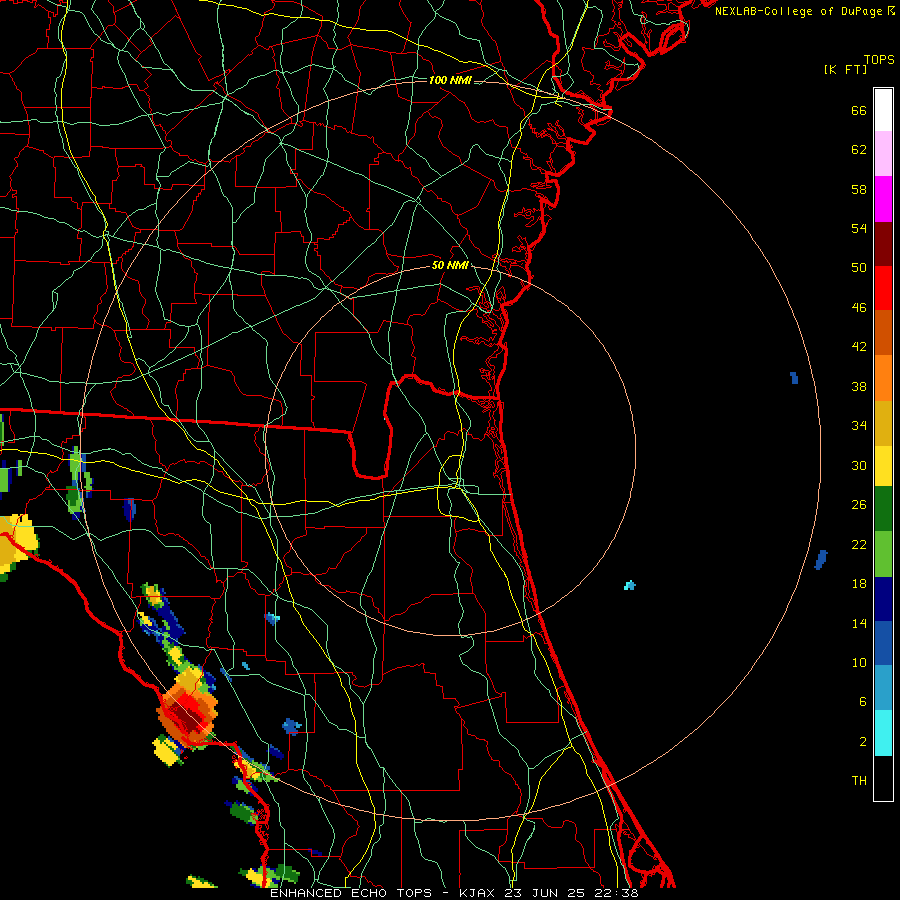The height and width of the screenshot is (900, 900).
Task: Click the legend value 18
Action: point(859,584)
